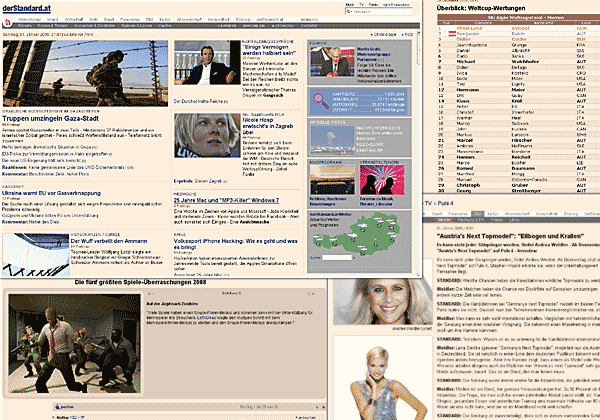Open the Gesundheit section in main navigation
The width and height of the screenshot is (600, 420).
pyautogui.click(x=218, y=19)
